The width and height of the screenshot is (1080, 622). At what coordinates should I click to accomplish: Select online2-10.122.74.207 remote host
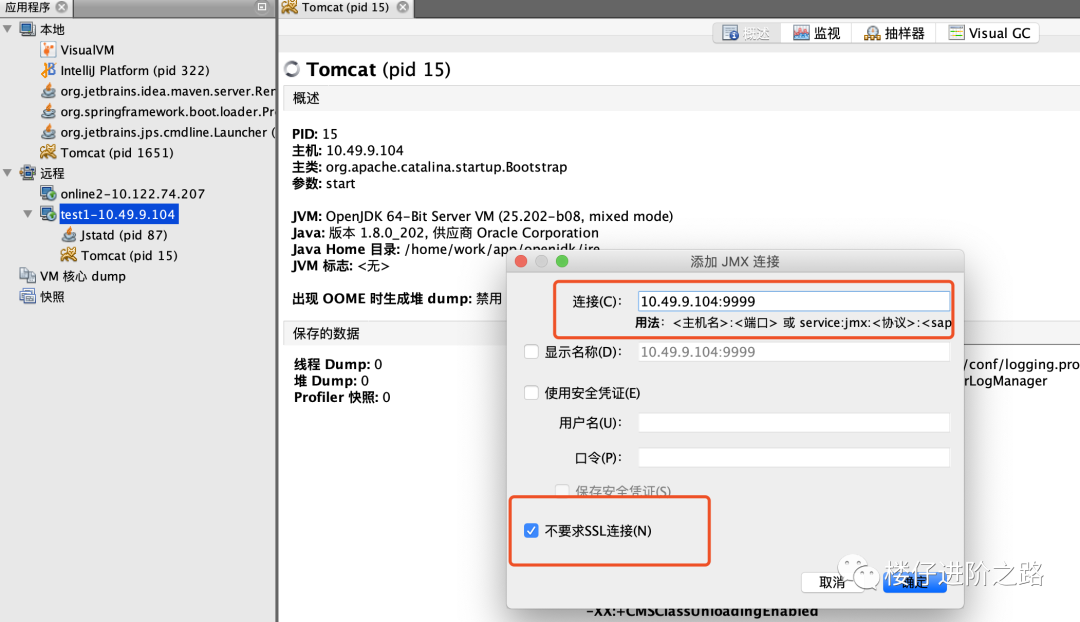133,194
